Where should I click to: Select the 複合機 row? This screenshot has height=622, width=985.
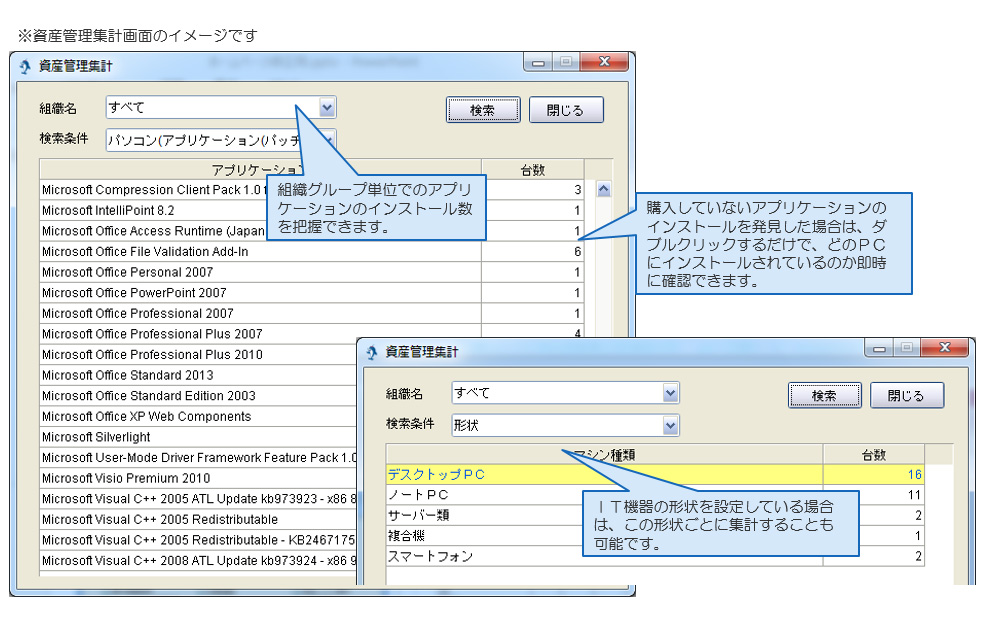[x=655, y=536]
